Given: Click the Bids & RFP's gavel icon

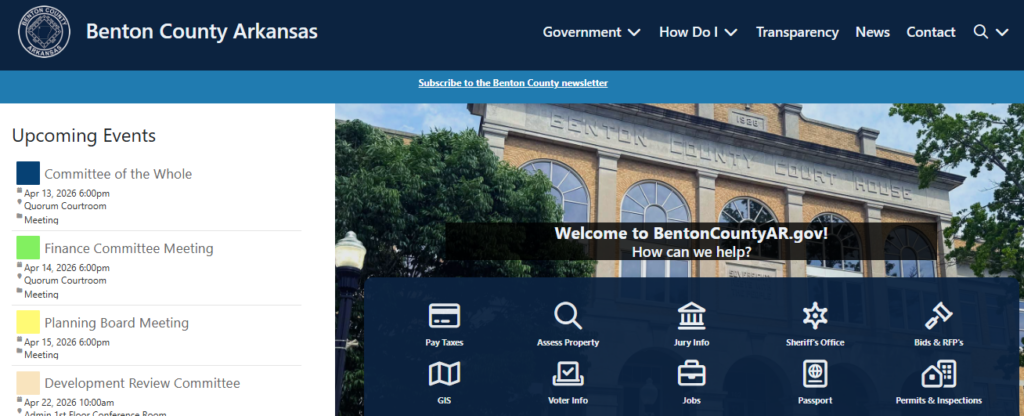Looking at the screenshot, I should coord(938,316).
